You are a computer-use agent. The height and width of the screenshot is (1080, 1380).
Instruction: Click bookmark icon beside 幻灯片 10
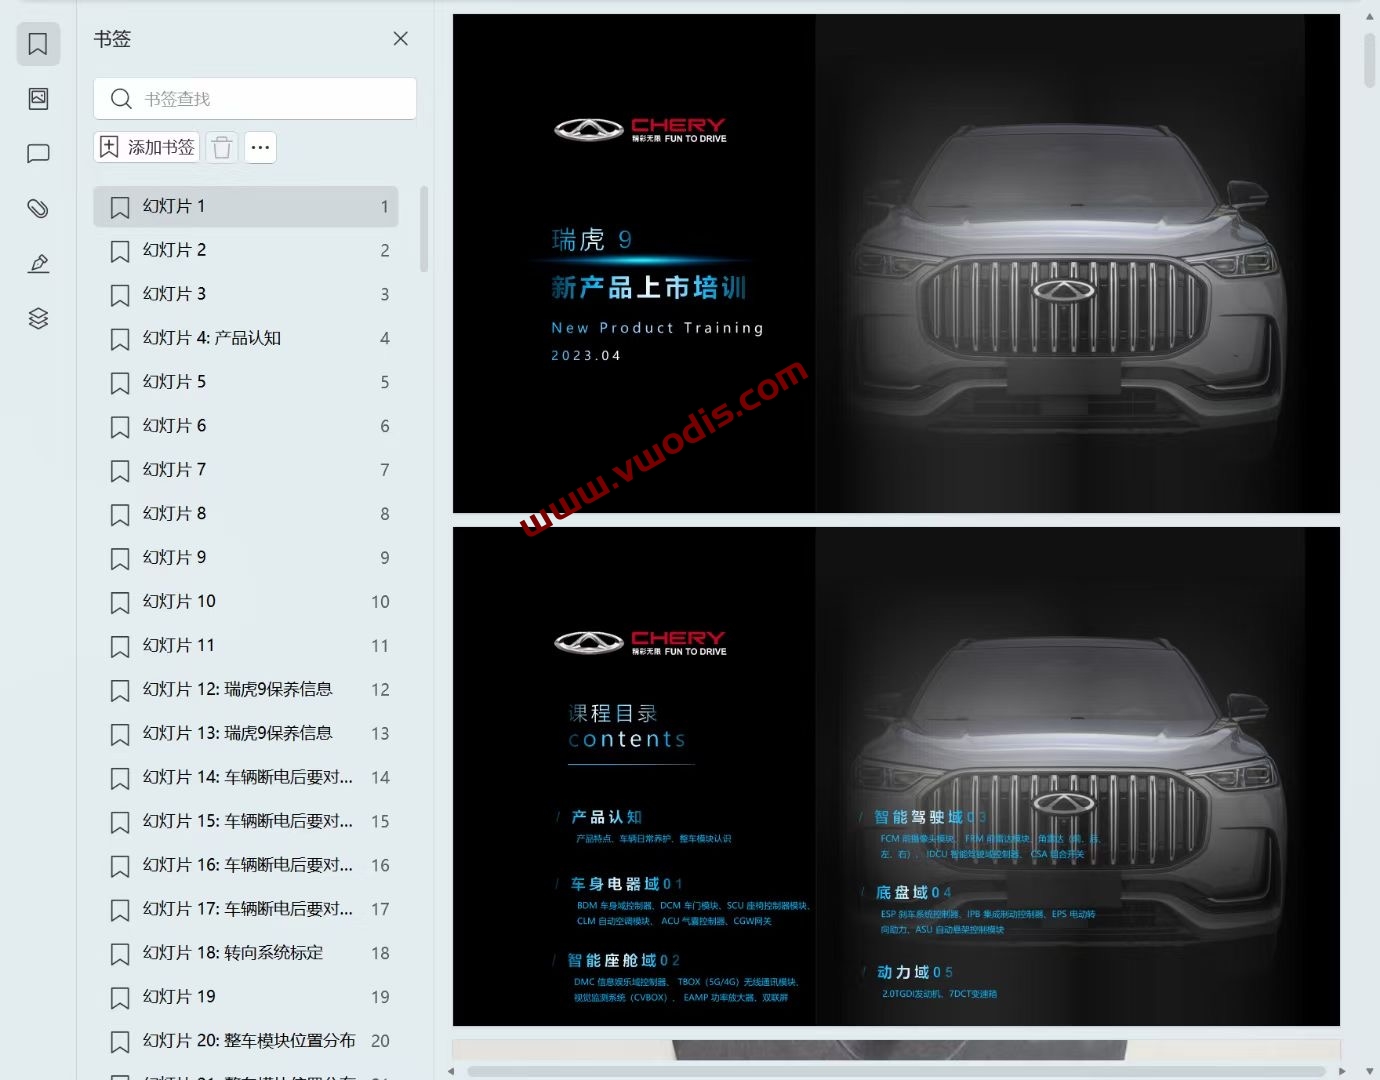(120, 603)
